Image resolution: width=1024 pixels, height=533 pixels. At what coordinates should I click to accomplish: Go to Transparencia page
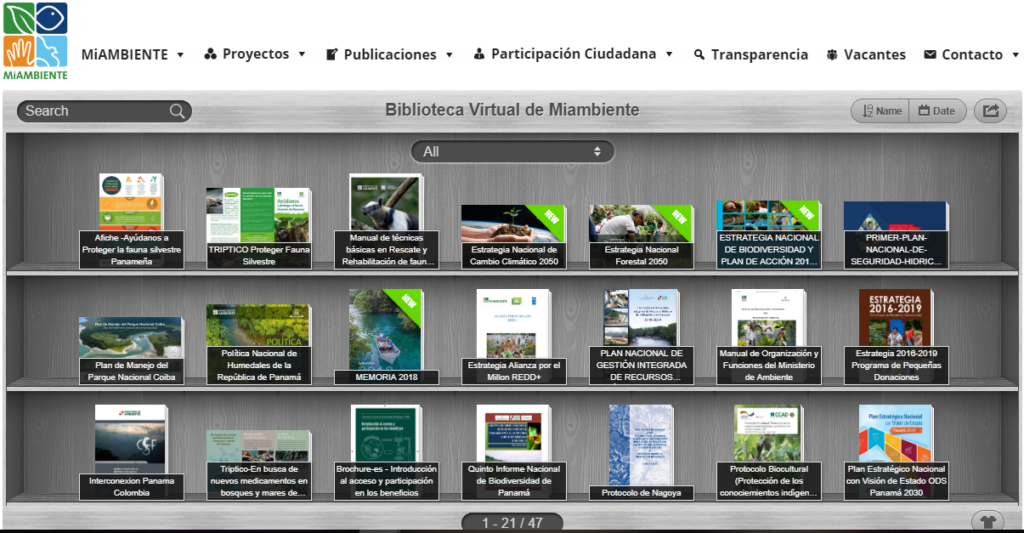tap(750, 55)
